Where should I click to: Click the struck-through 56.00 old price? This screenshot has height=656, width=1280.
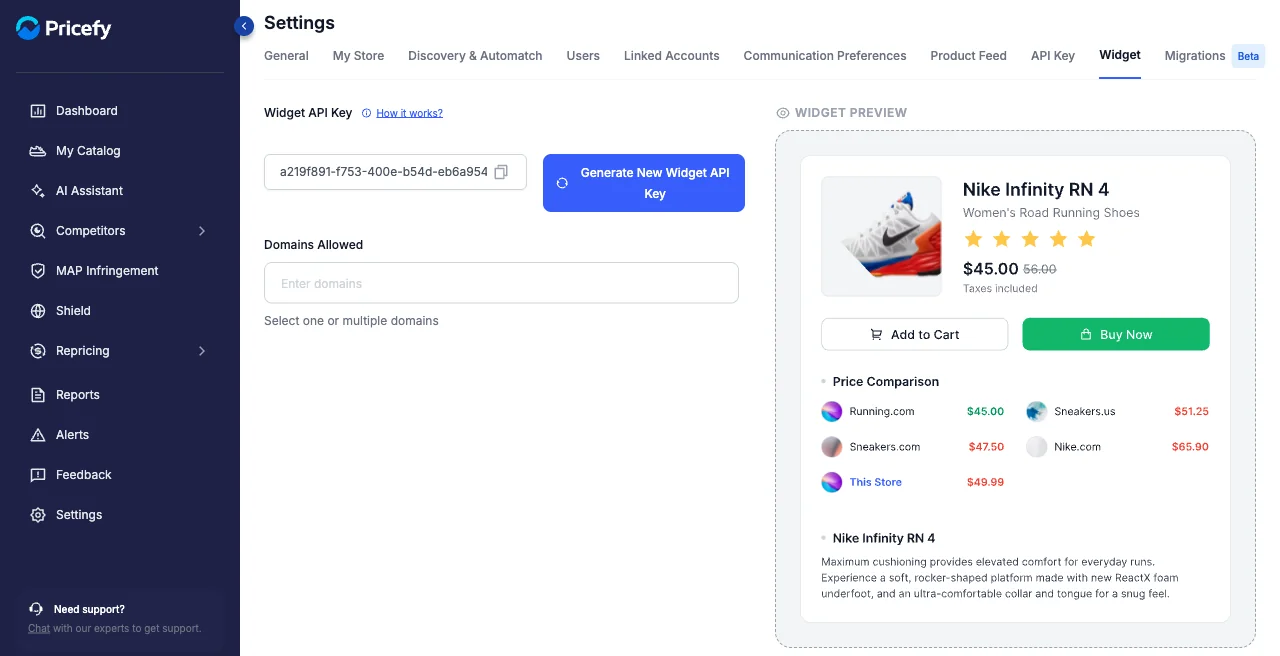pos(1040,269)
